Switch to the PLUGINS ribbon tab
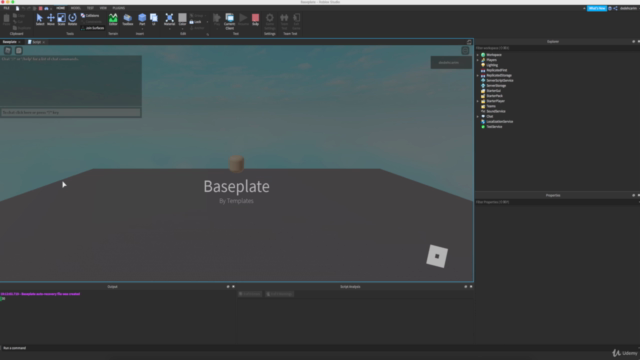The height and width of the screenshot is (360, 640). click(x=119, y=8)
